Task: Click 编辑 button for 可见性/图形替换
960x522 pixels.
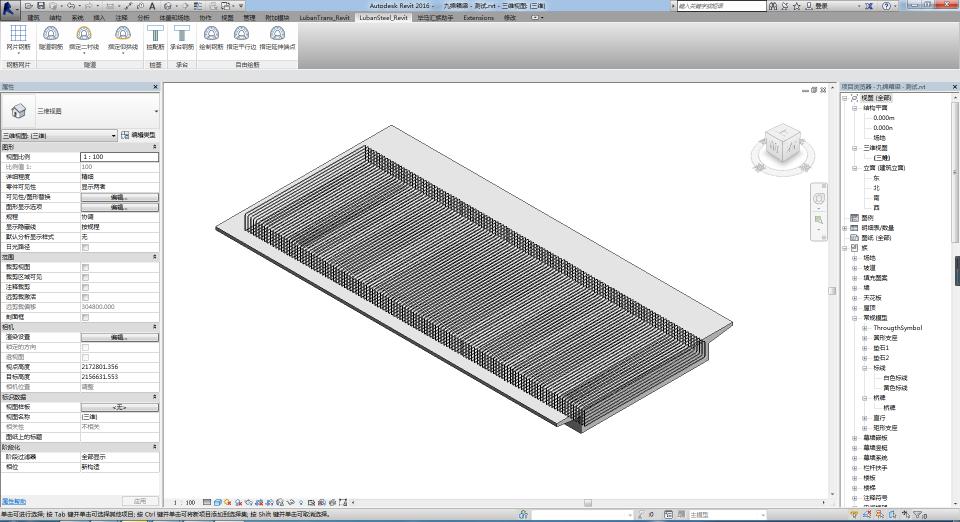Action: point(119,197)
